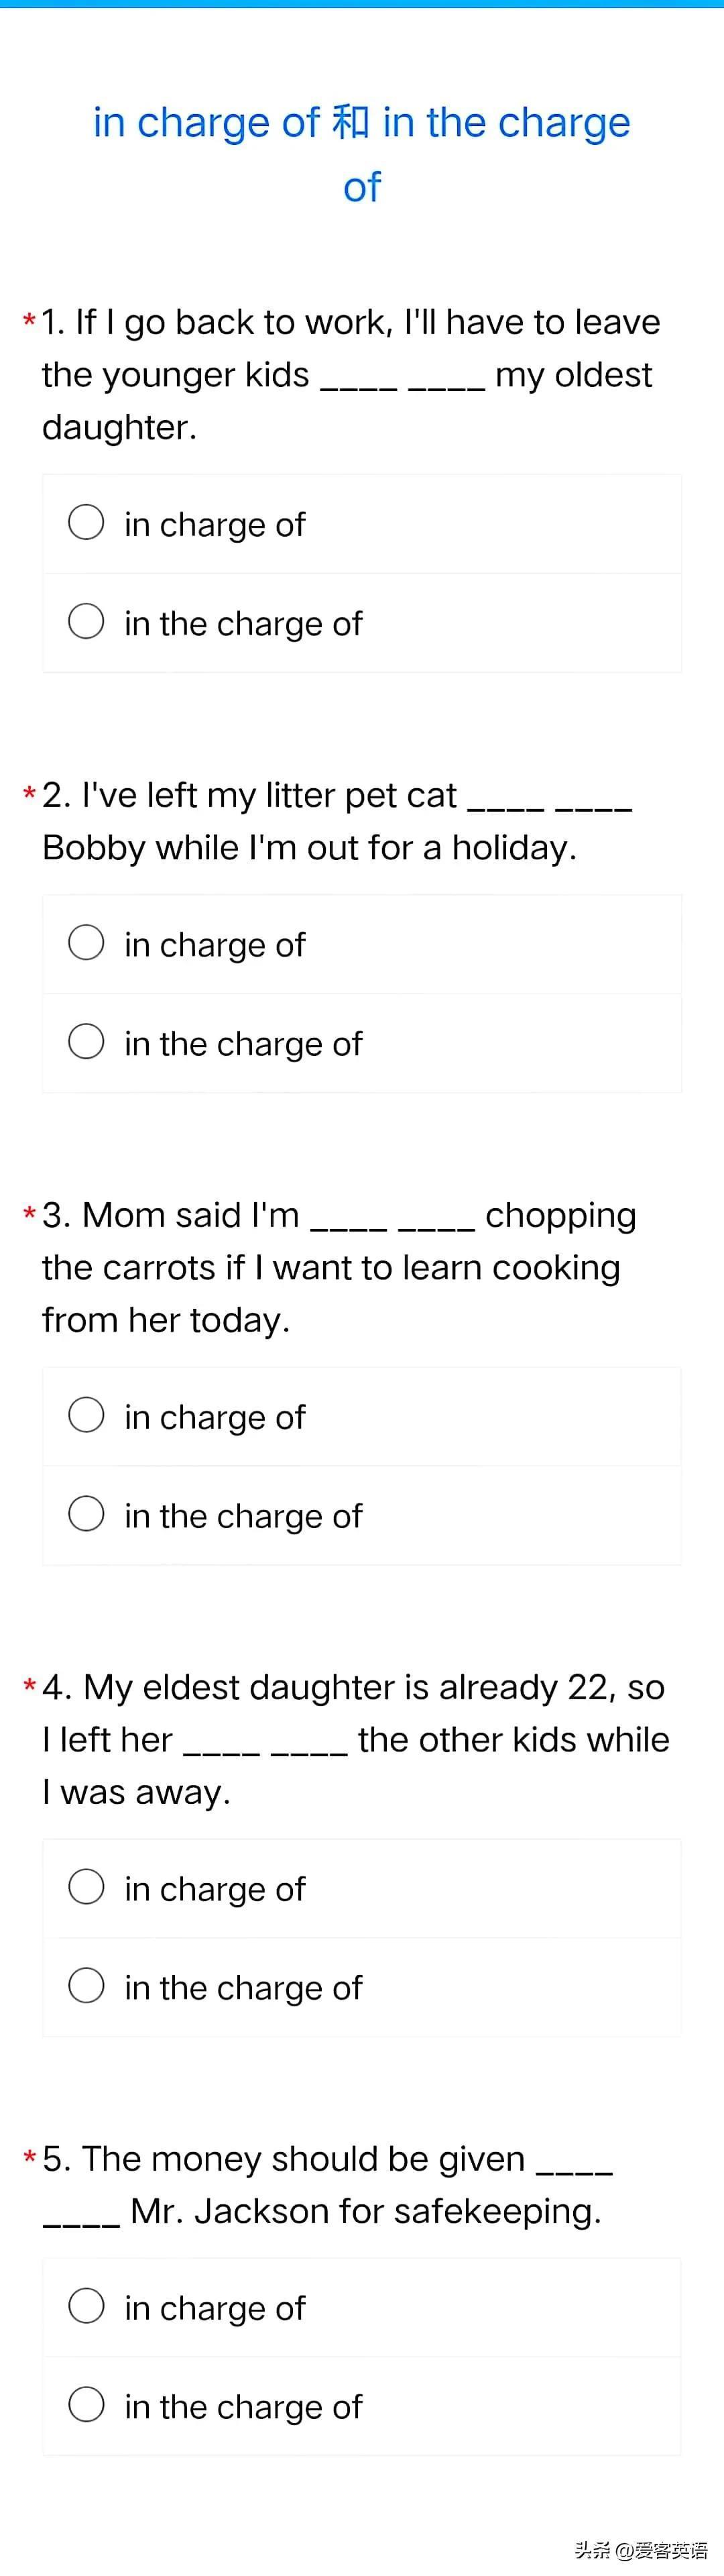Select 'in charge of' for question 1
Image resolution: width=724 pixels, height=2576 pixels.
pos(86,522)
